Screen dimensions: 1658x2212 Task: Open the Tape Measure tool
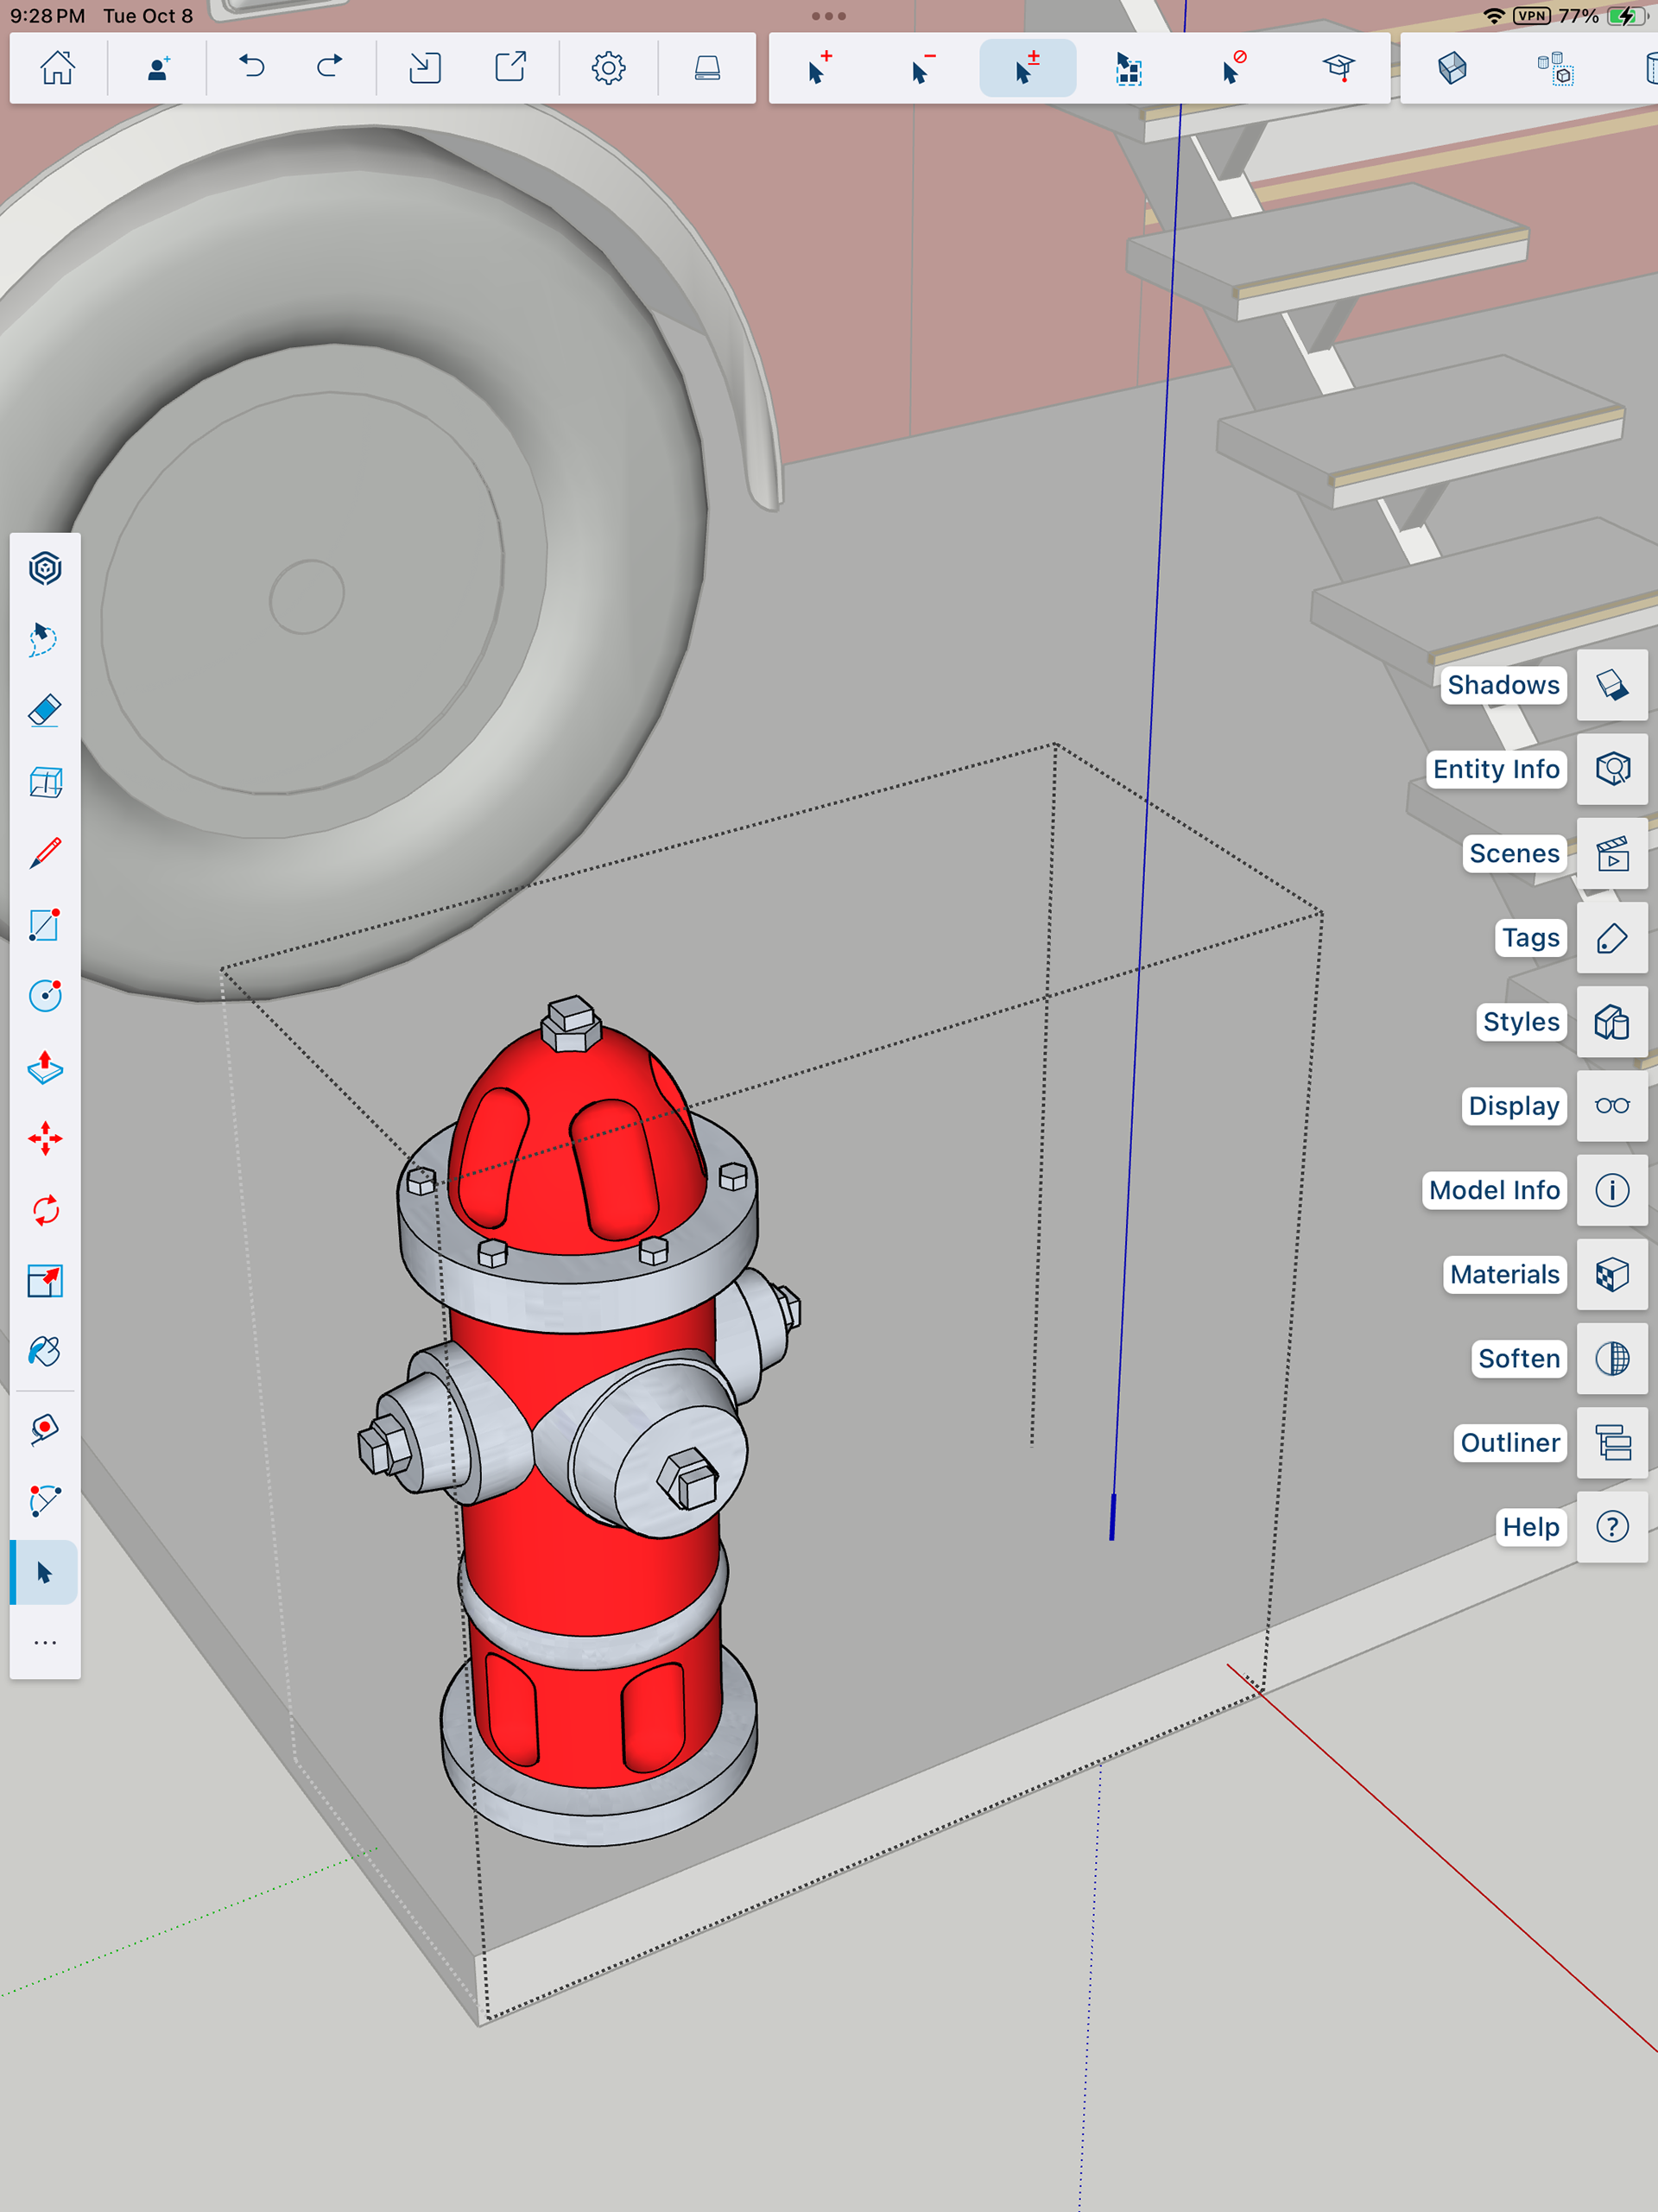[x=45, y=1429]
